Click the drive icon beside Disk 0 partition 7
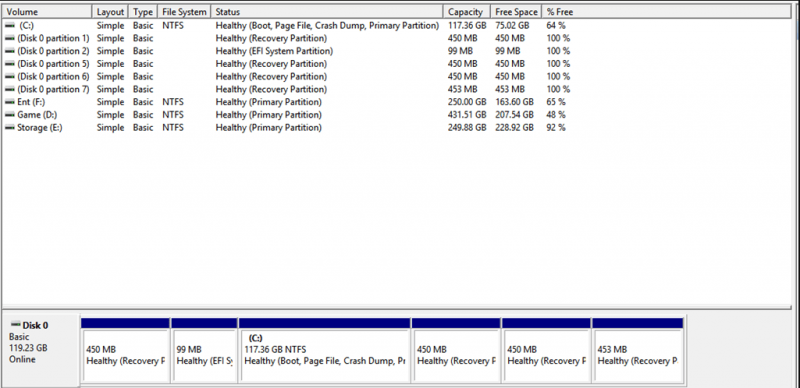Screen dimensions: 800x388 (x=10, y=89)
